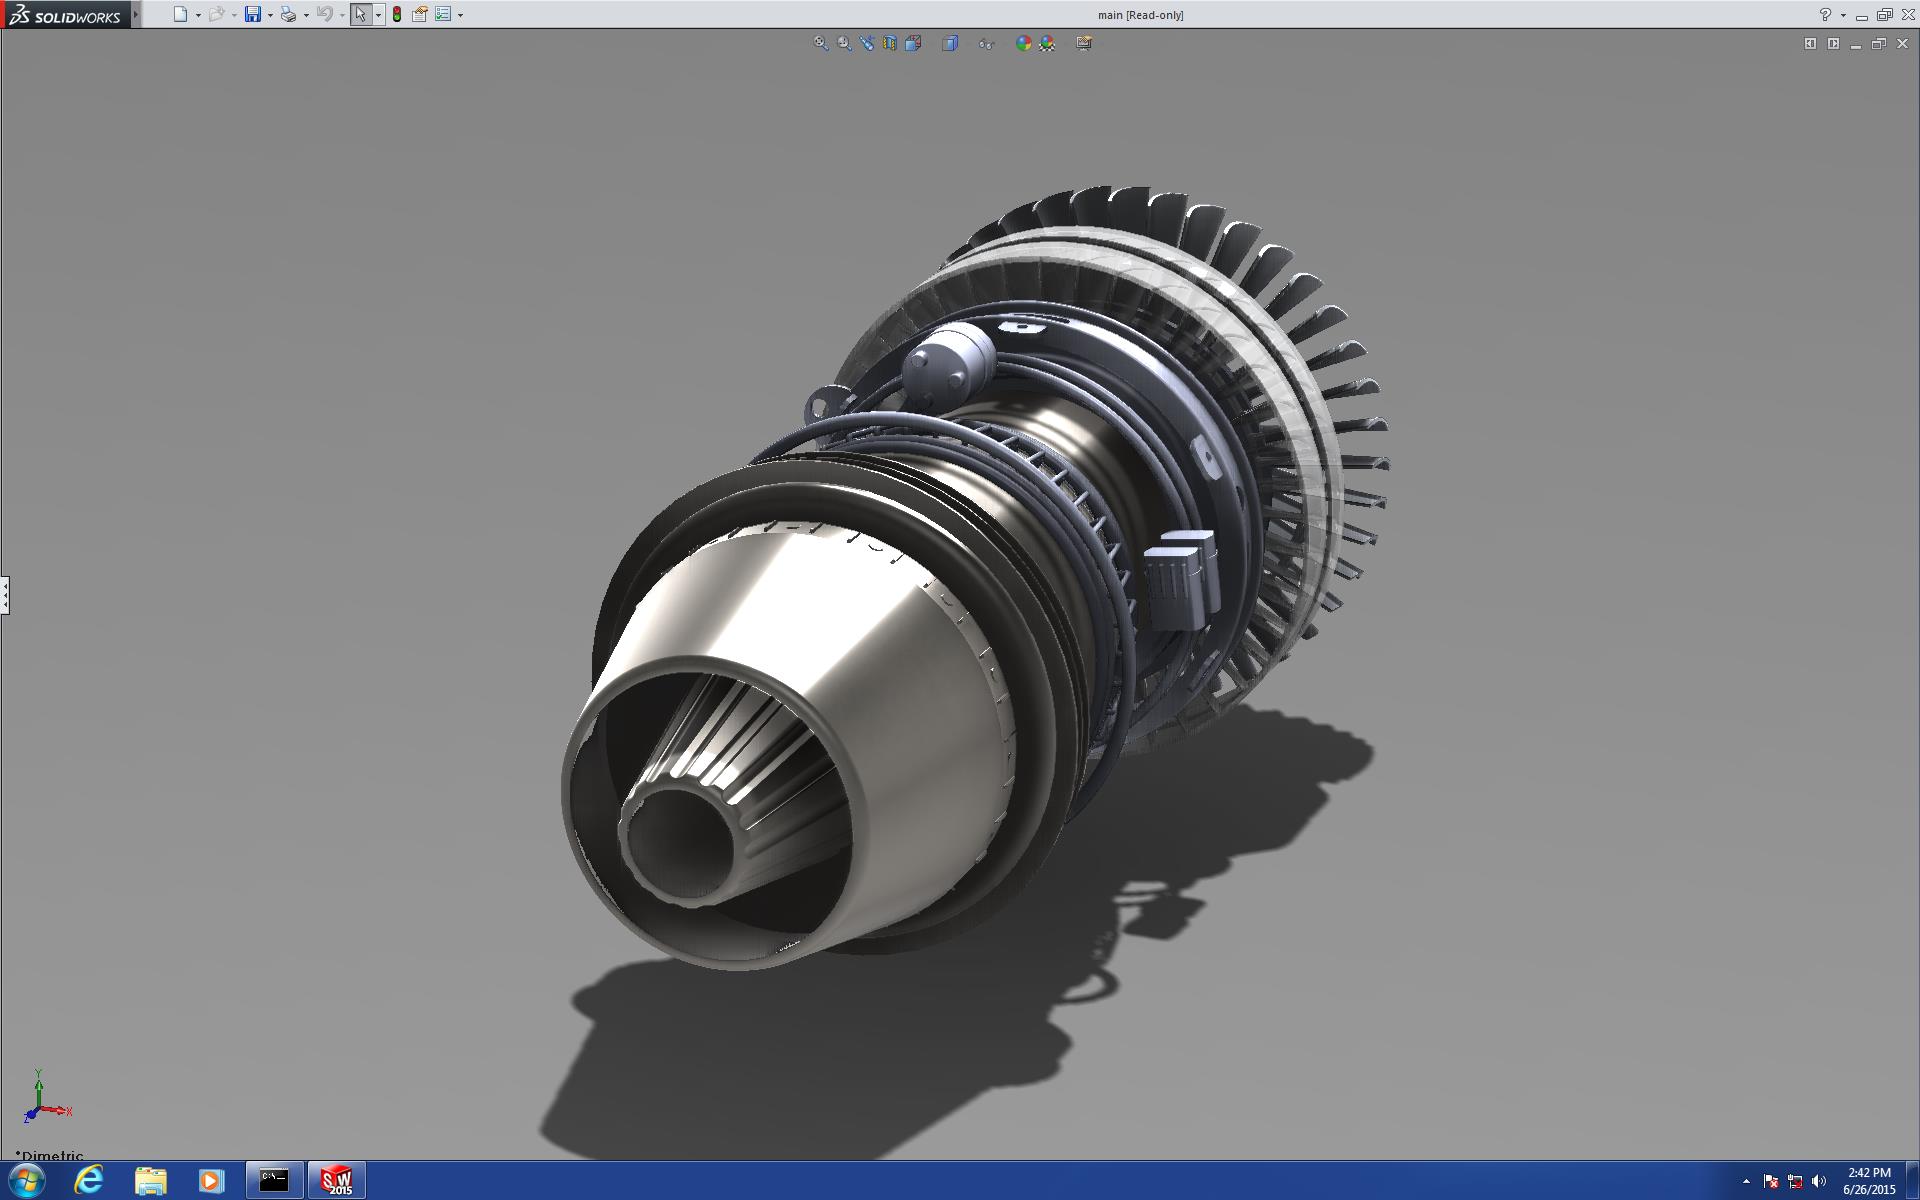This screenshot has width=1920, height=1200.
Task: Click the Print icon
Action: (288, 14)
